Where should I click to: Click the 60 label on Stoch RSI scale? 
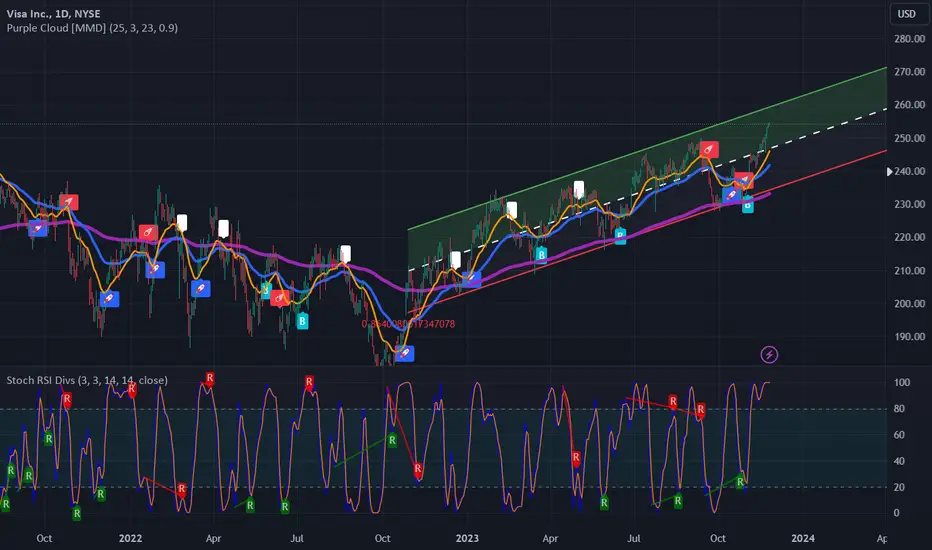point(899,435)
